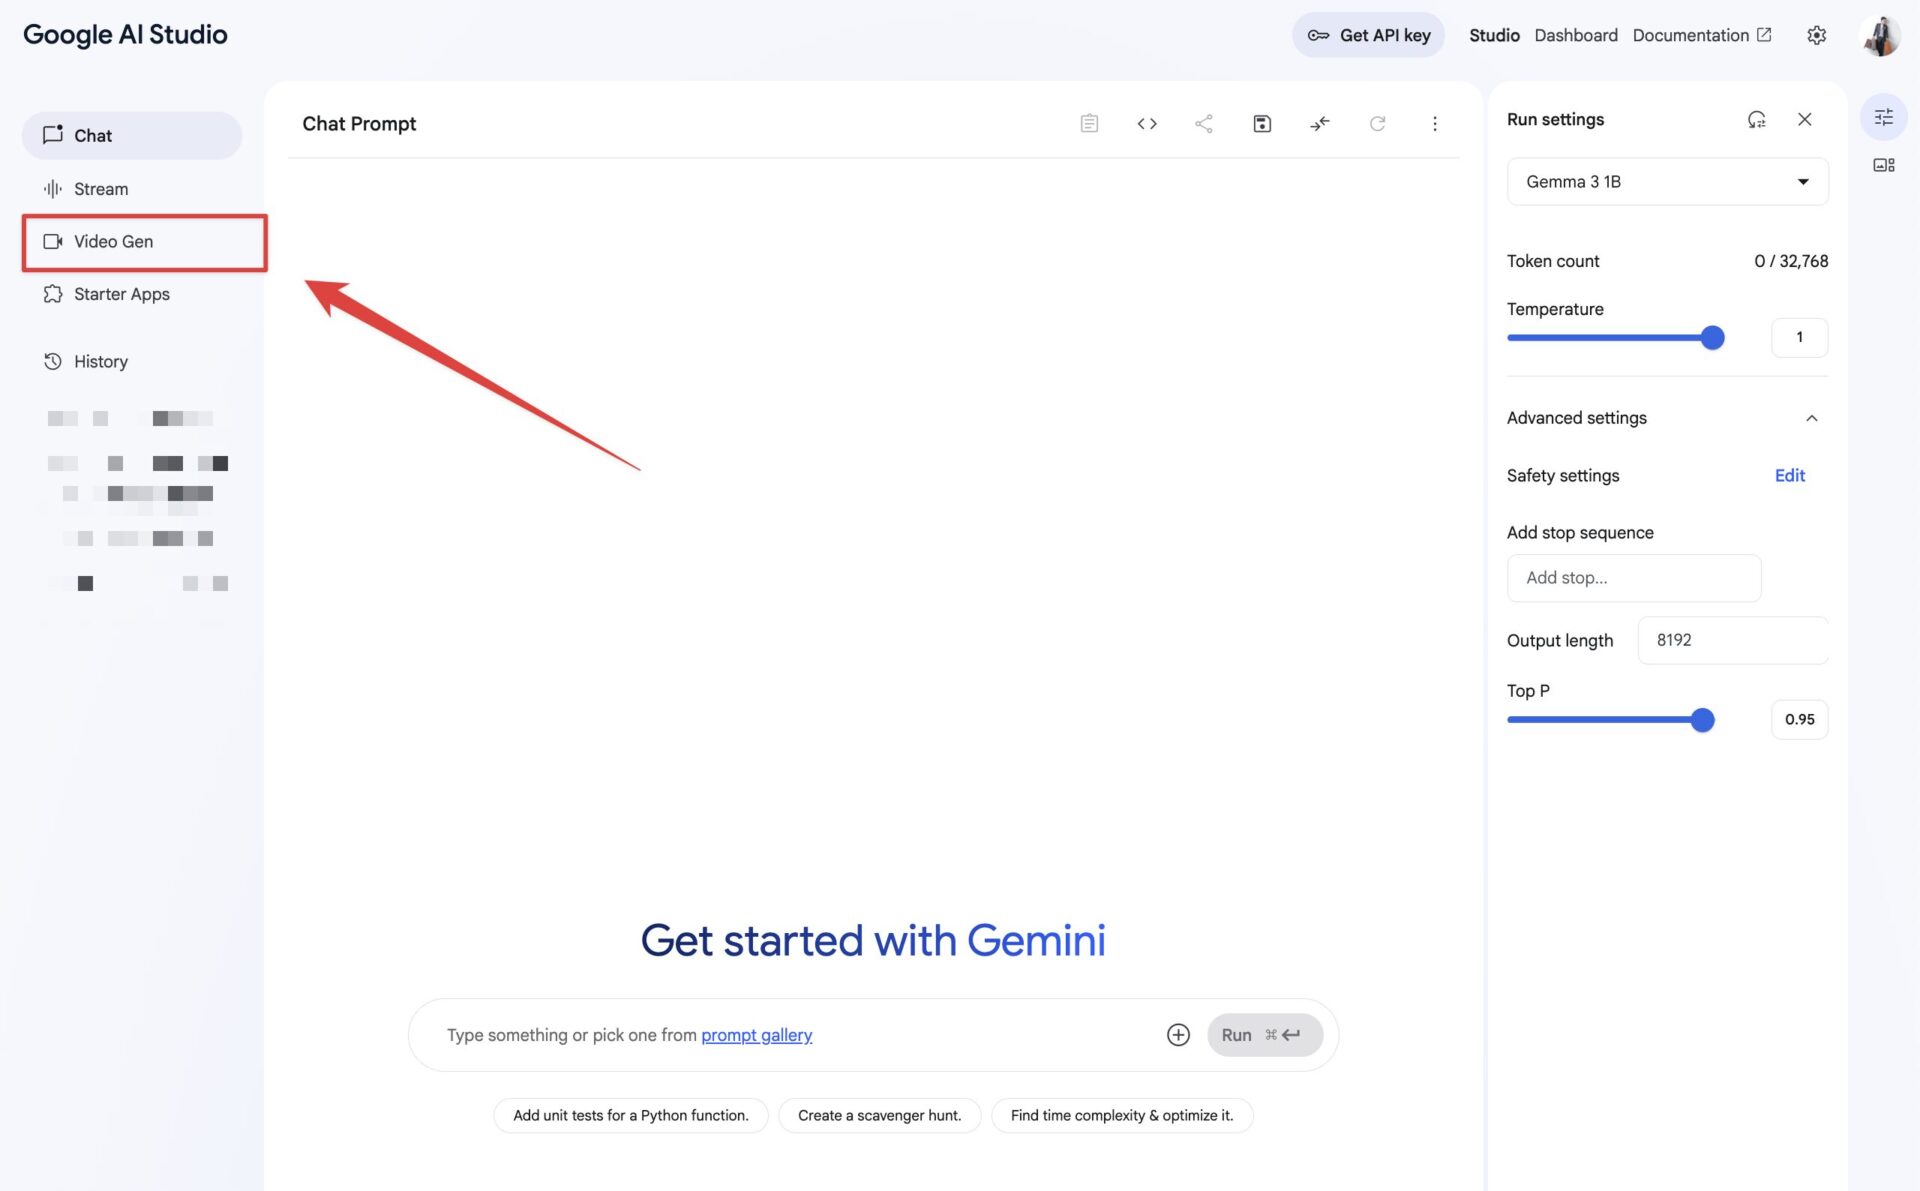Edit the Safety settings
This screenshot has width=1920, height=1191.
point(1789,476)
